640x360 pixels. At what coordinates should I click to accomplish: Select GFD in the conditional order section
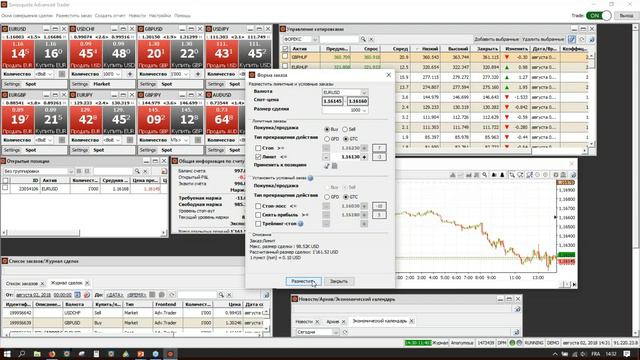(327, 197)
